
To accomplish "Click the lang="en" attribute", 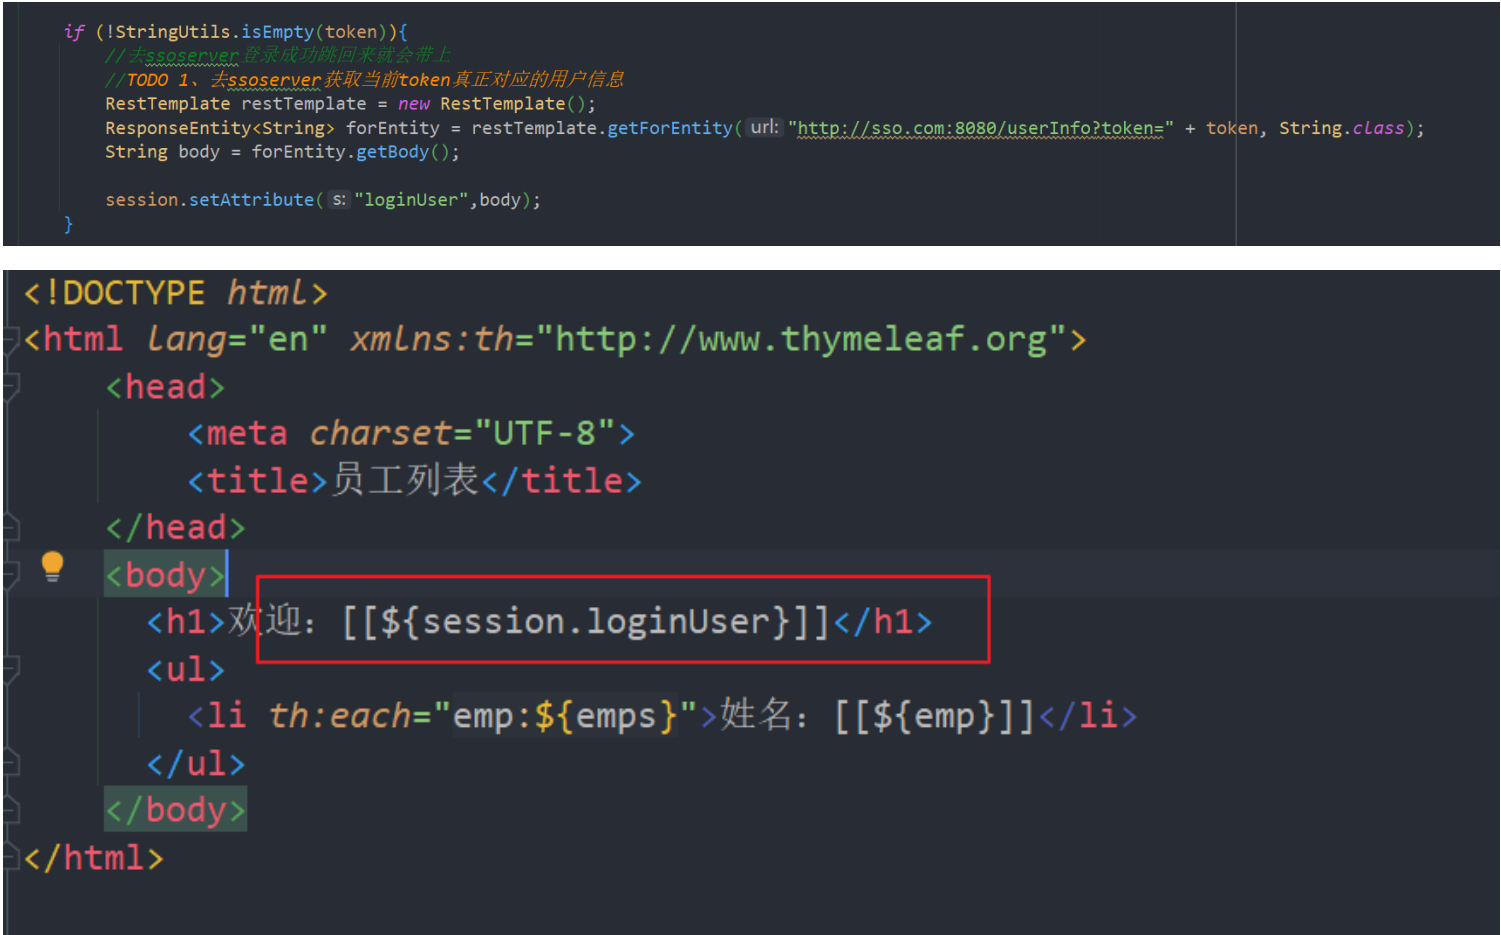I will coord(237,339).
